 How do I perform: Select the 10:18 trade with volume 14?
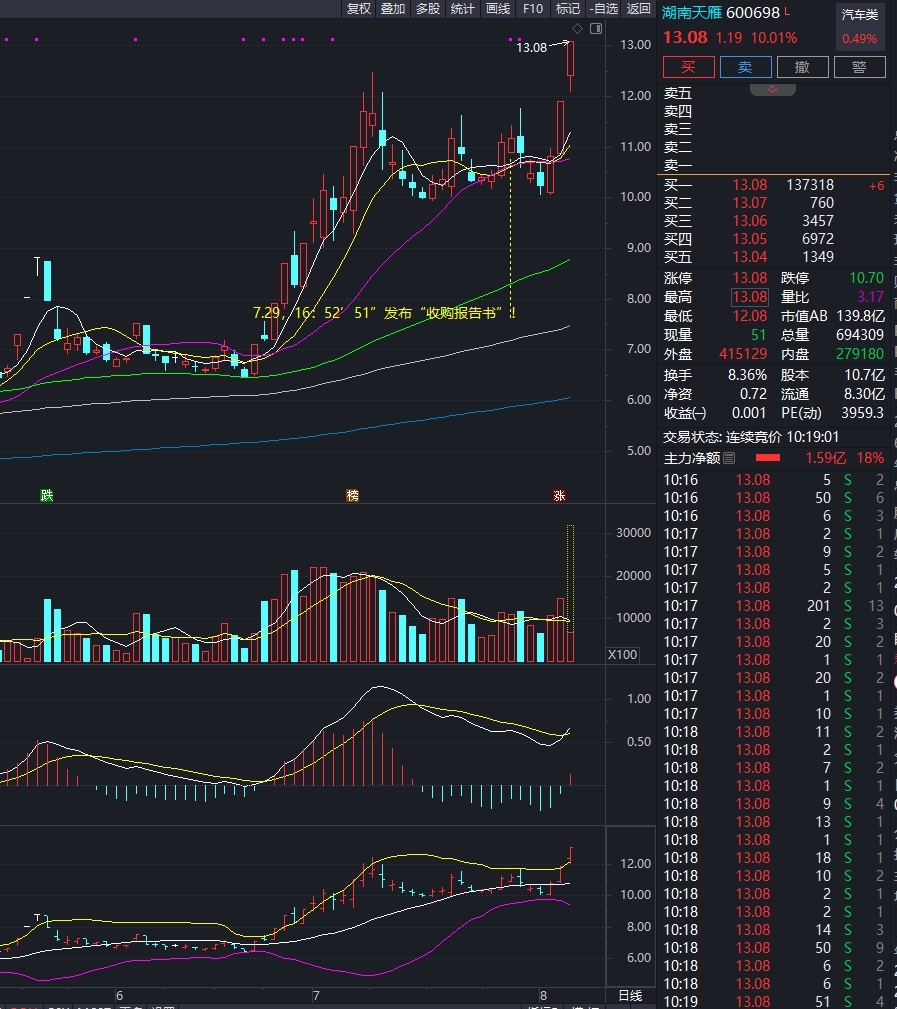773,930
